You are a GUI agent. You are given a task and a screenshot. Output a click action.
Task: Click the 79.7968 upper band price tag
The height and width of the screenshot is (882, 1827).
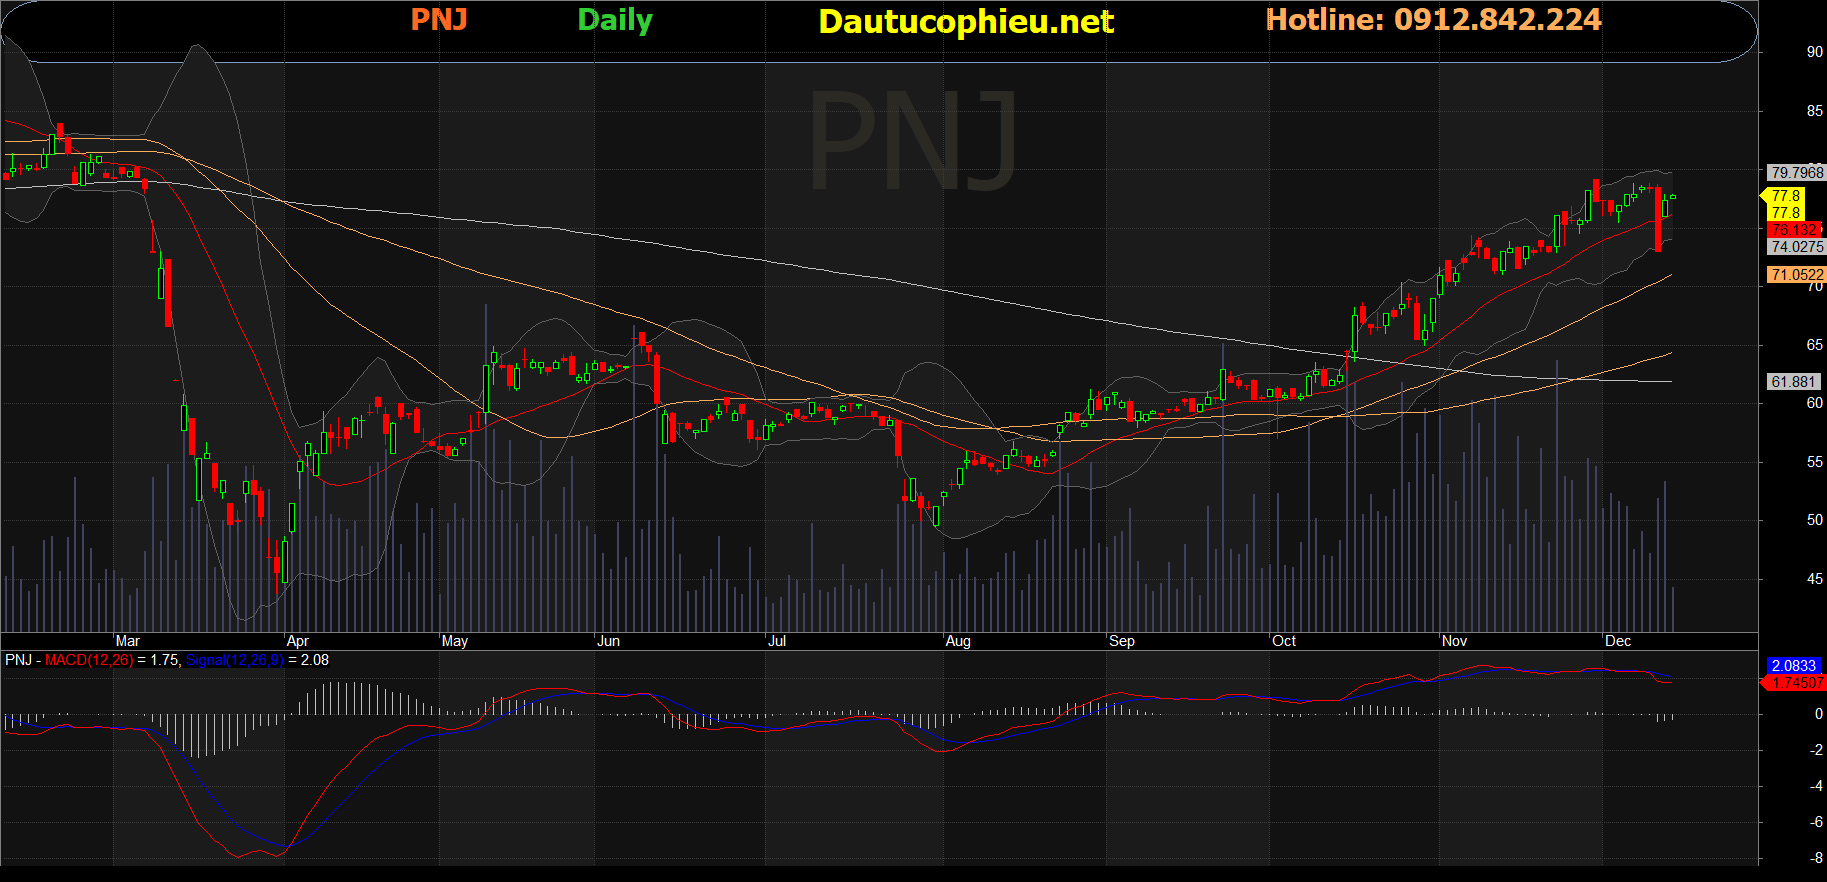click(1797, 173)
